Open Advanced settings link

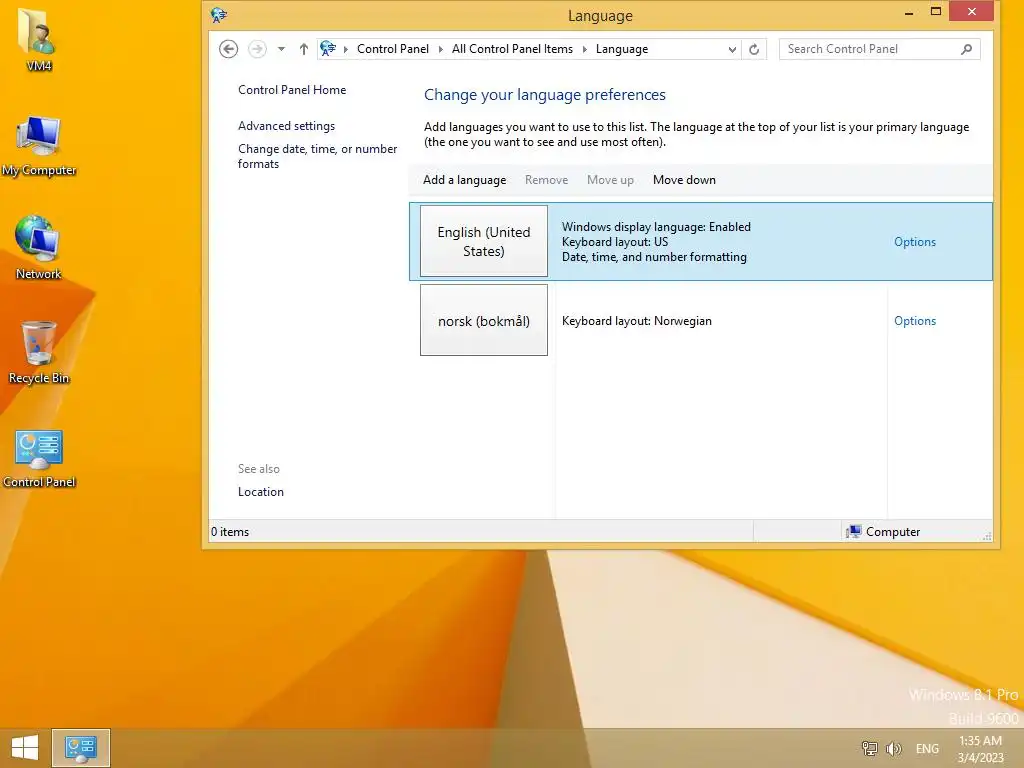[x=286, y=125]
